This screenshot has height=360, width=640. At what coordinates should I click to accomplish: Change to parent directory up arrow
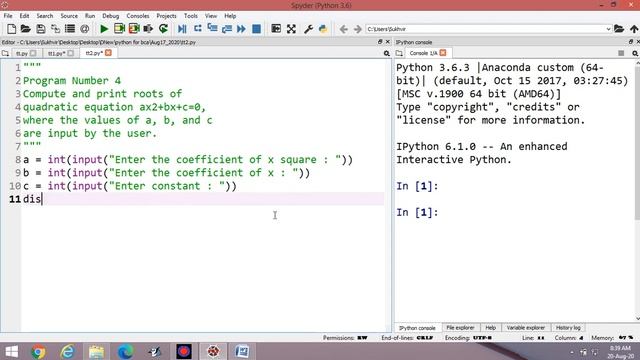coord(633,29)
